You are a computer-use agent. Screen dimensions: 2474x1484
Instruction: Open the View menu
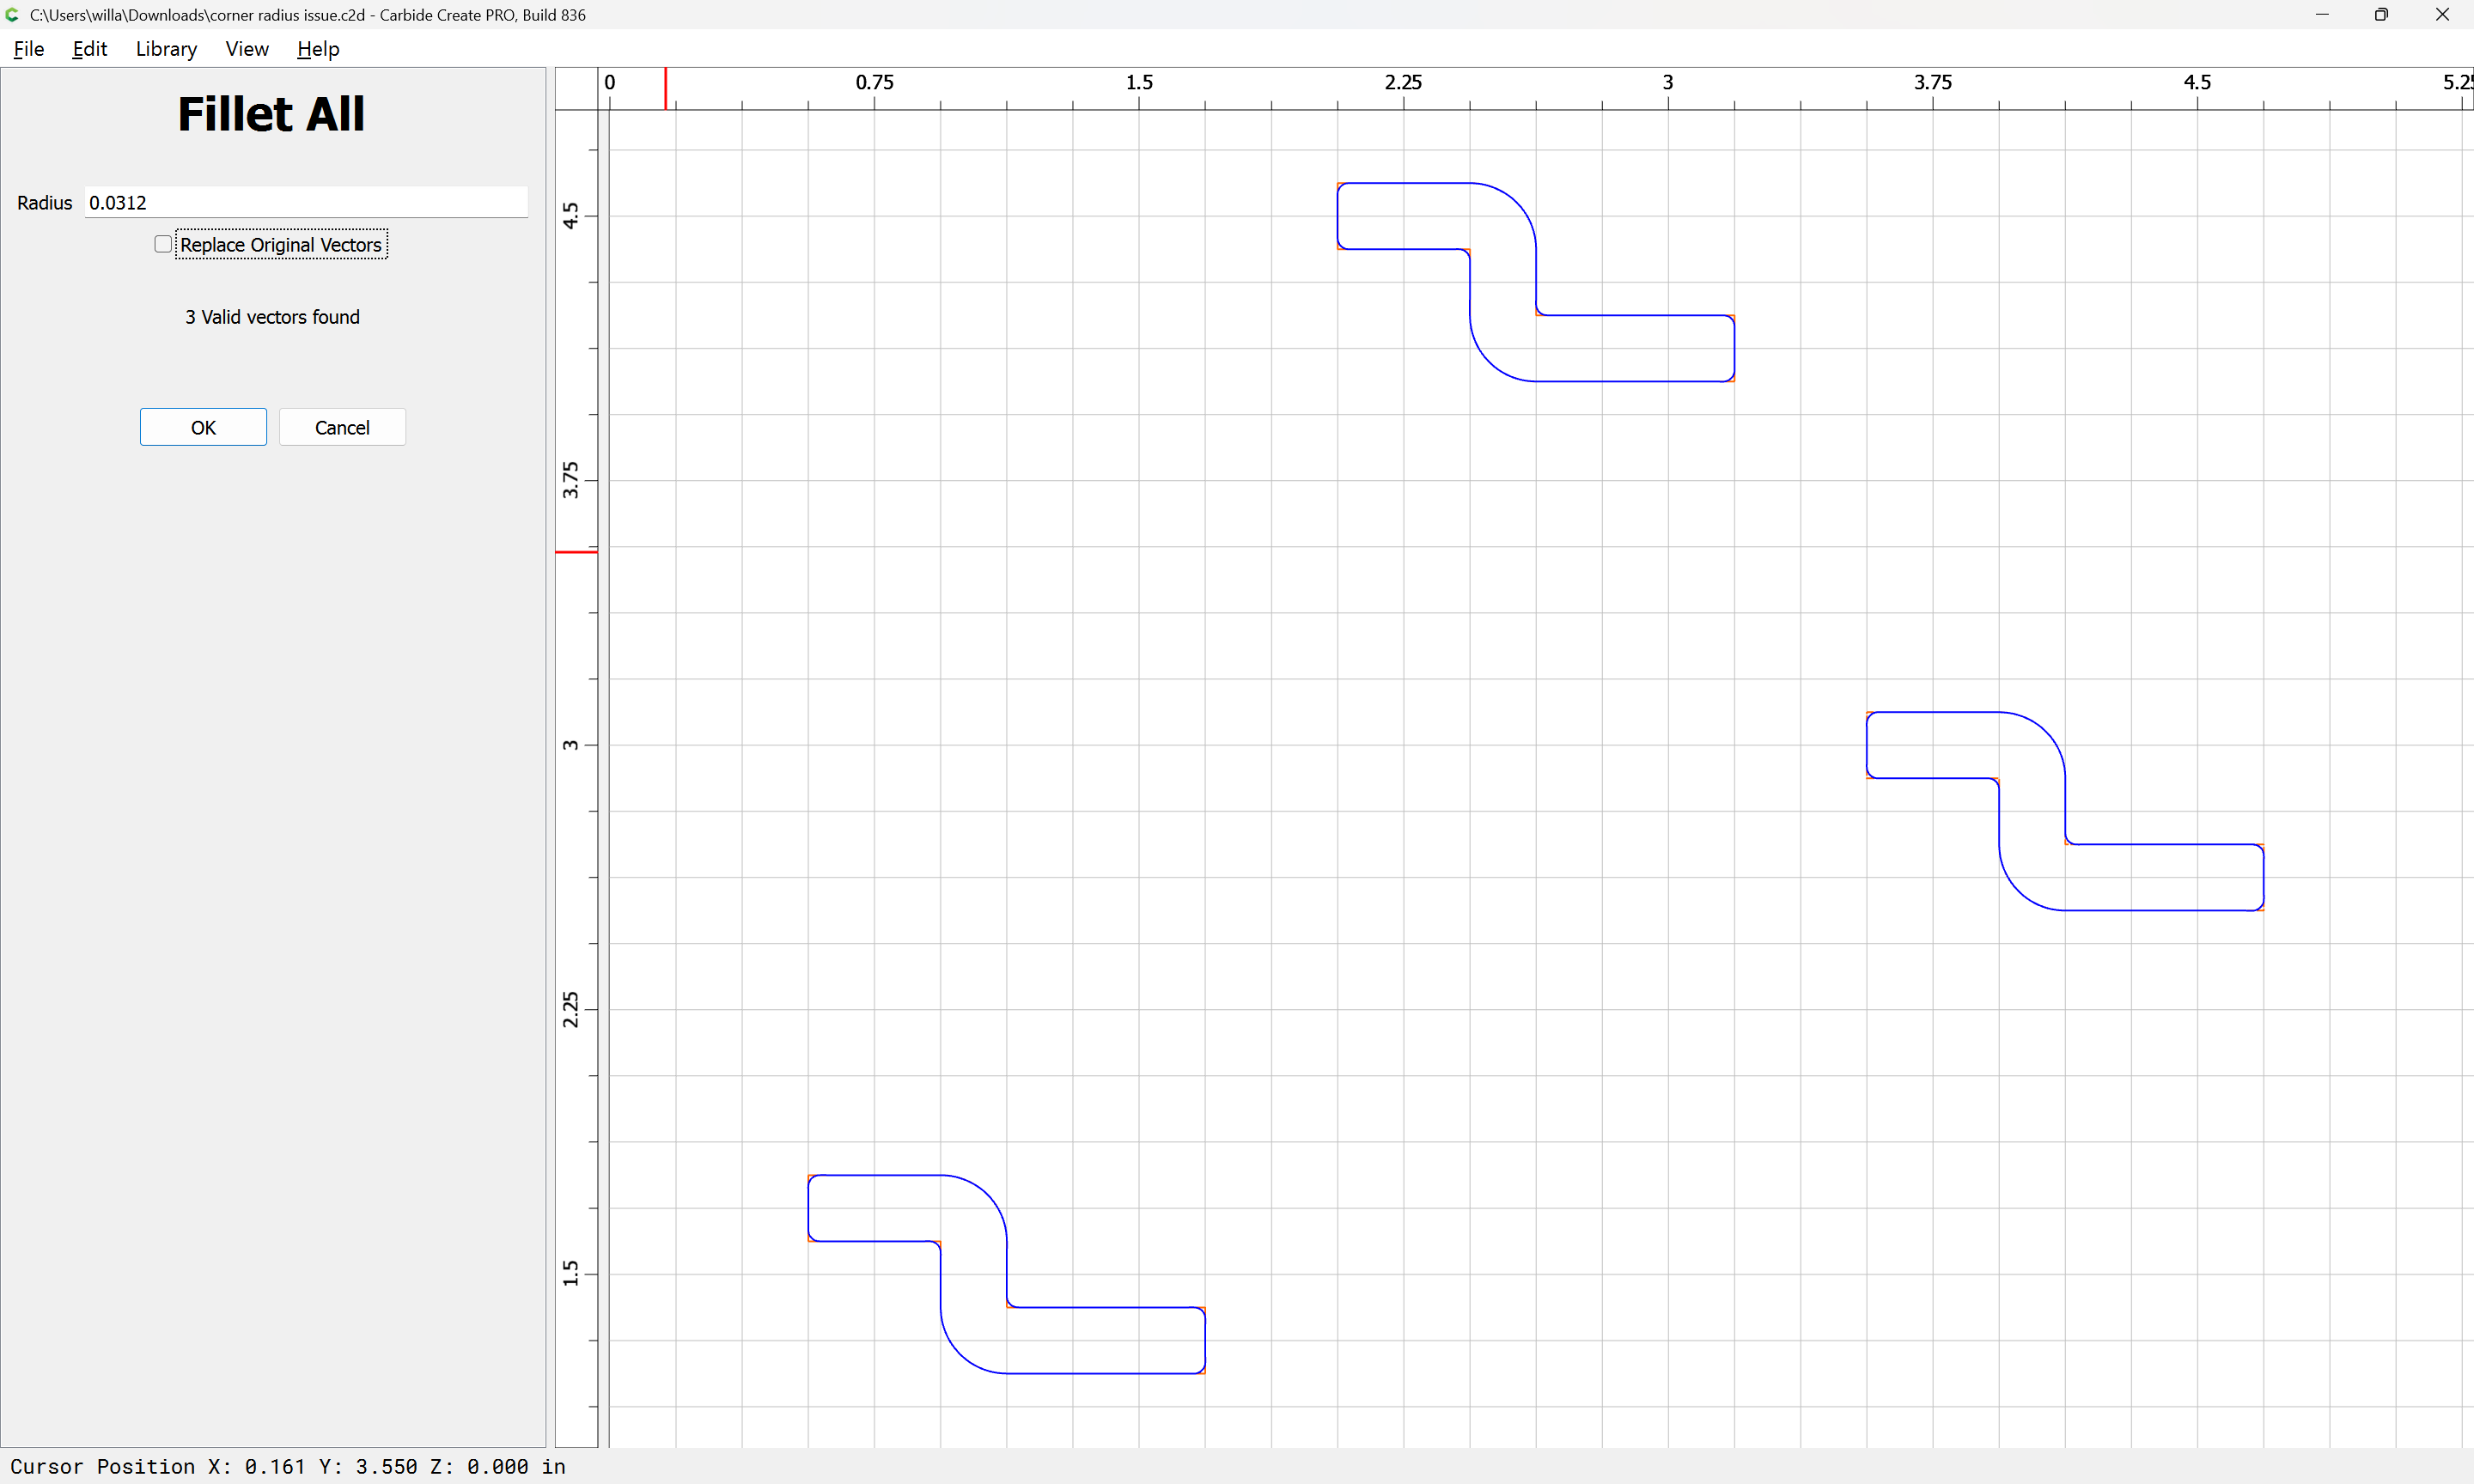(x=246, y=49)
